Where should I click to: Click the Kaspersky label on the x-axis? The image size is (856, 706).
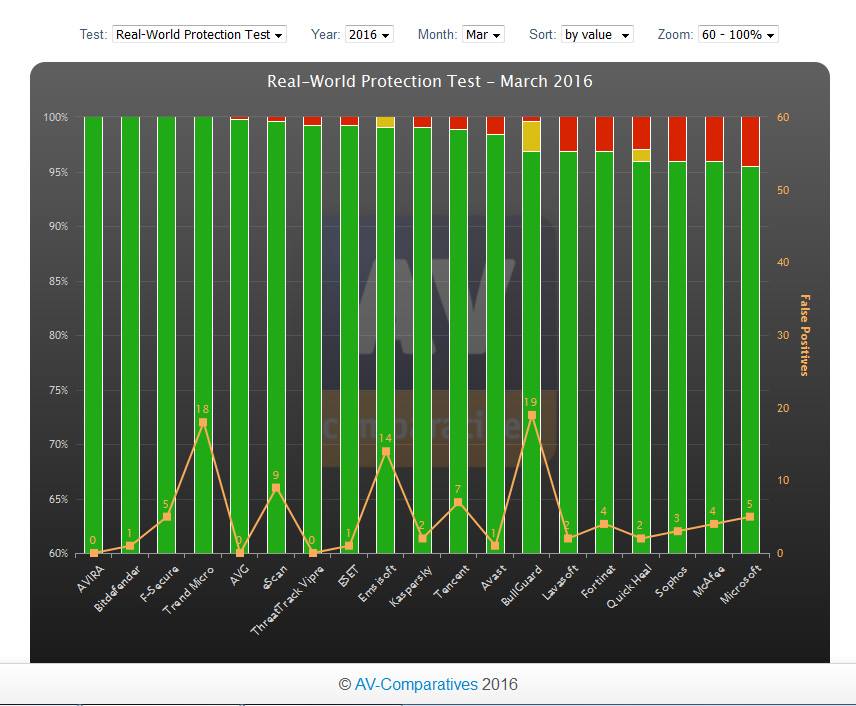pyautogui.click(x=411, y=586)
